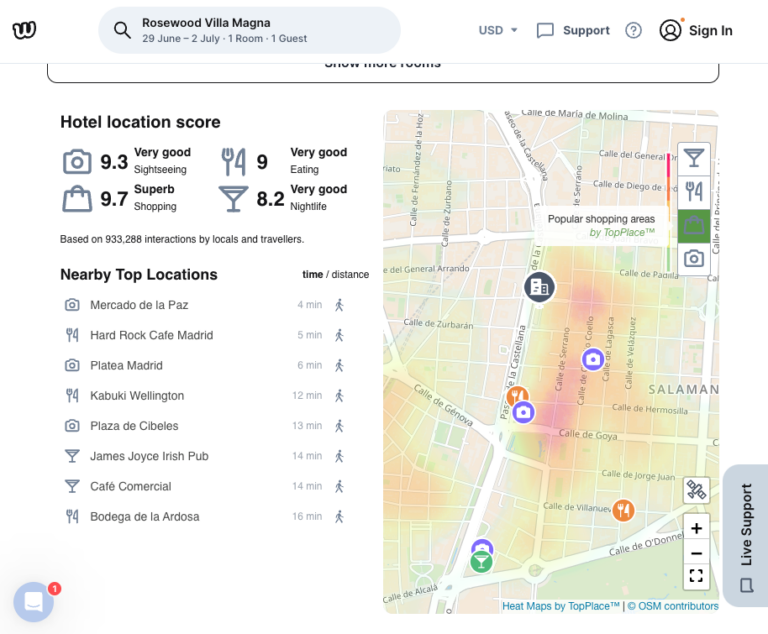Click the site logo in the header
This screenshot has width=768, height=634.
[x=24, y=30]
